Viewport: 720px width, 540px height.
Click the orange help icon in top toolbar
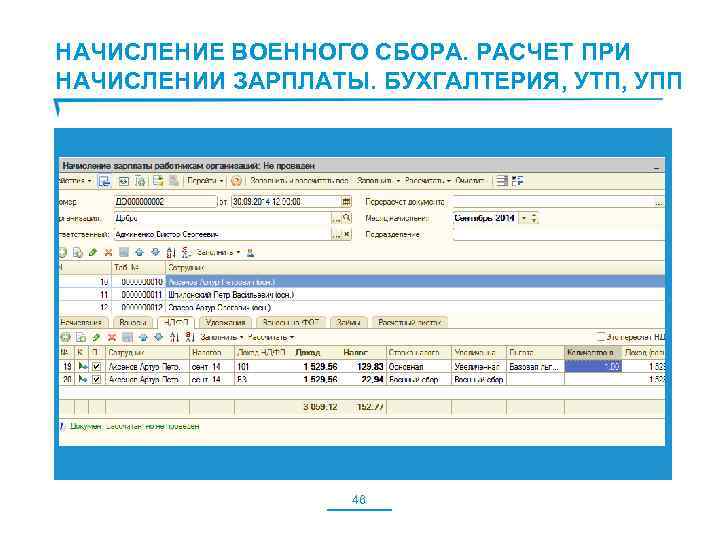236,181
